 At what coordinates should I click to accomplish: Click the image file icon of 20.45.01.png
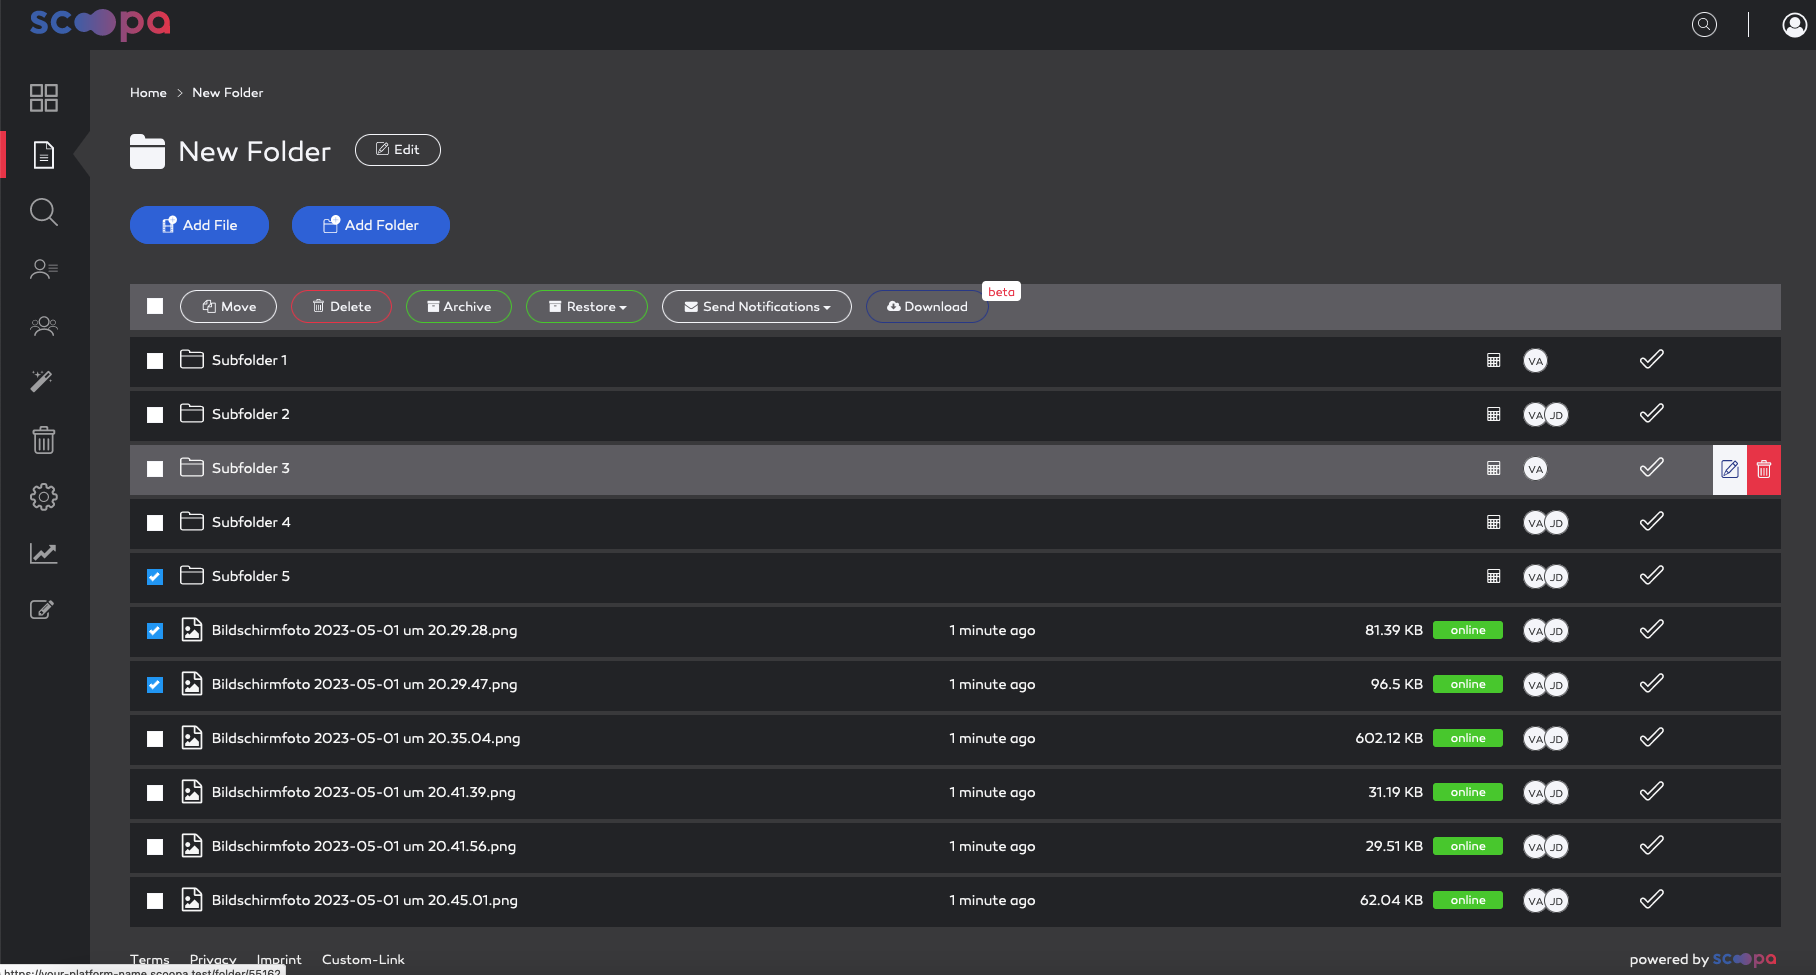[x=192, y=900]
